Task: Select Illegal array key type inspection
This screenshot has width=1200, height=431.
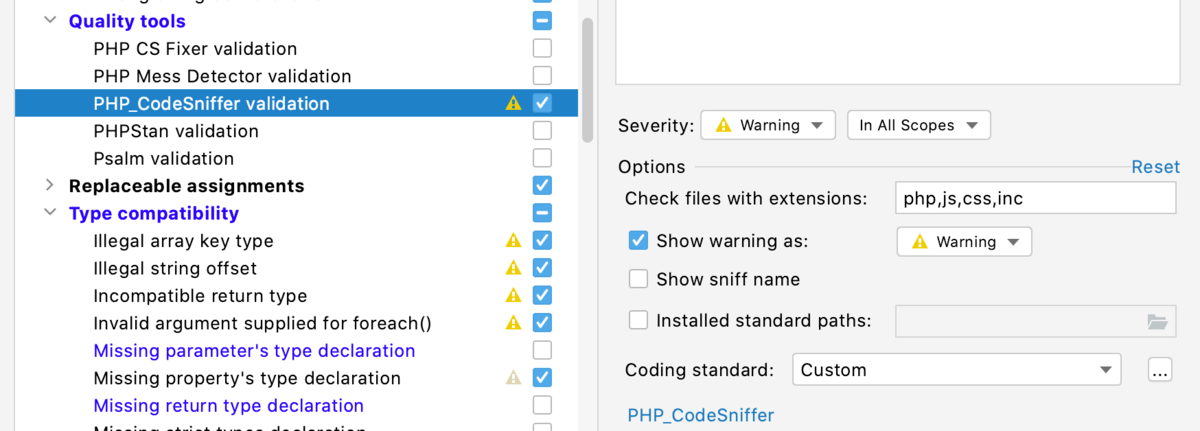Action: tap(183, 241)
